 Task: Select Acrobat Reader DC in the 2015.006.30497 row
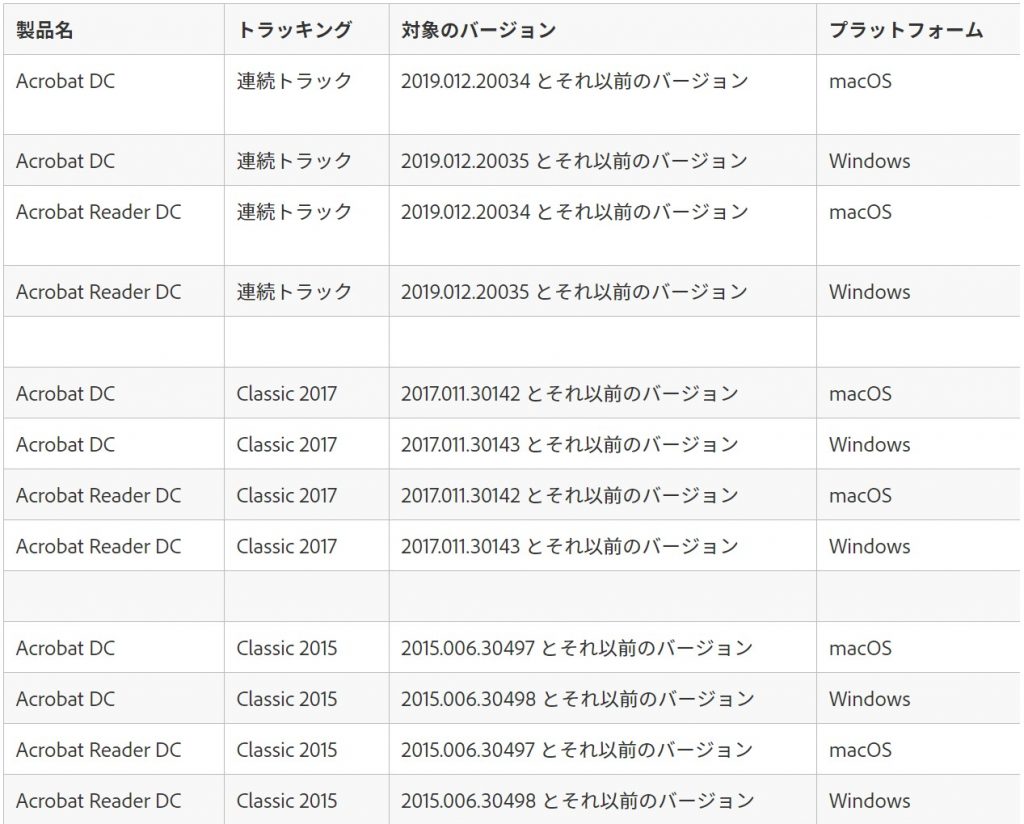[99, 750]
